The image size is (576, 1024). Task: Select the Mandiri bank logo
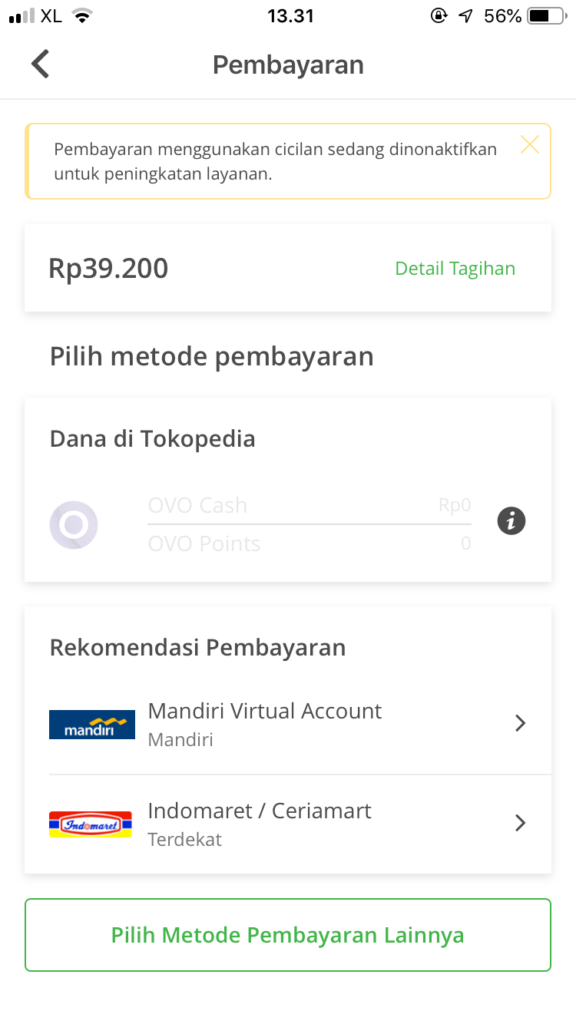tap(92, 723)
